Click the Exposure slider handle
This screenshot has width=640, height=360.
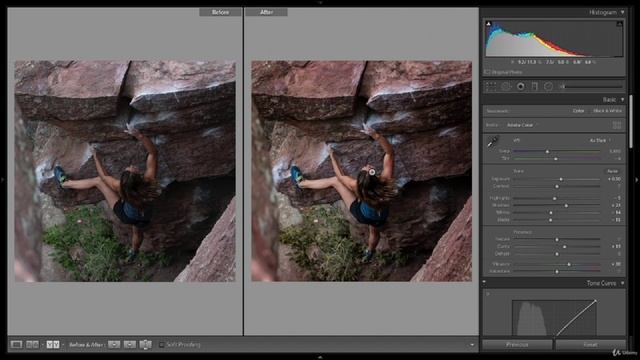pos(561,179)
